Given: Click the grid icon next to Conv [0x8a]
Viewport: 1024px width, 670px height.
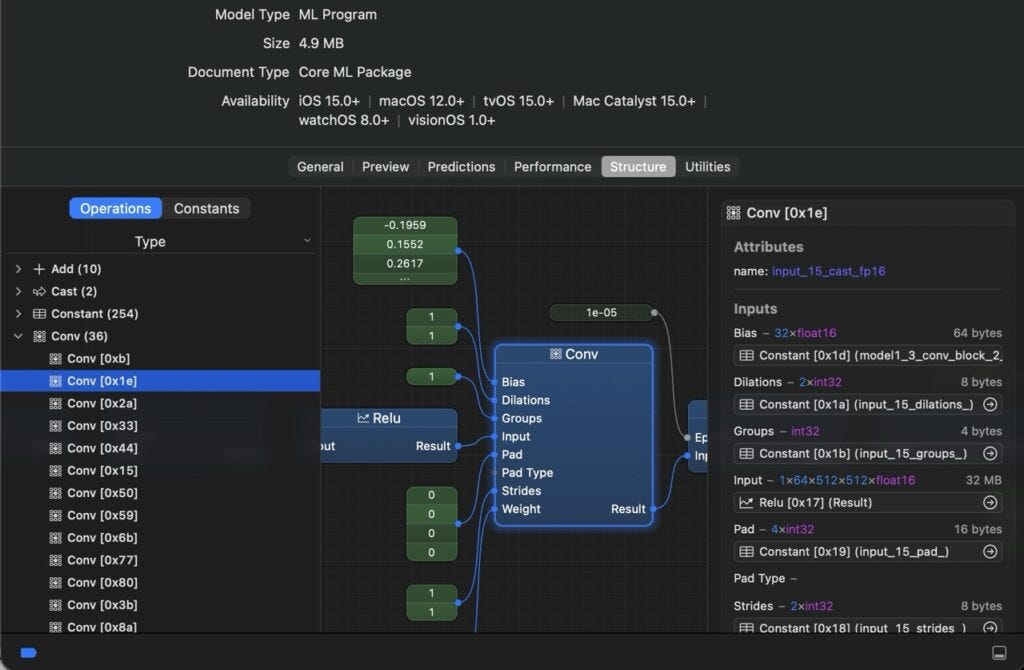Looking at the screenshot, I should coord(54,627).
